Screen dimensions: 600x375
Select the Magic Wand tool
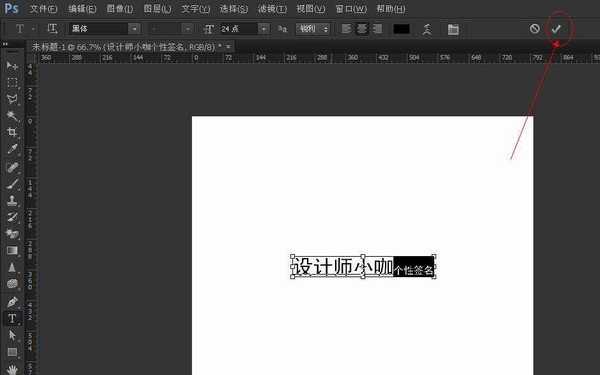click(x=12, y=116)
